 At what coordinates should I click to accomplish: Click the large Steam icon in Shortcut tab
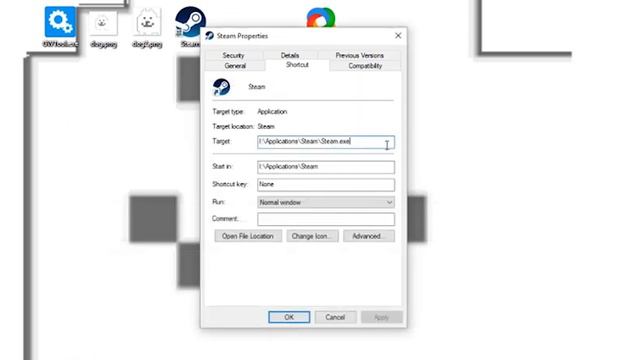pos(221,87)
